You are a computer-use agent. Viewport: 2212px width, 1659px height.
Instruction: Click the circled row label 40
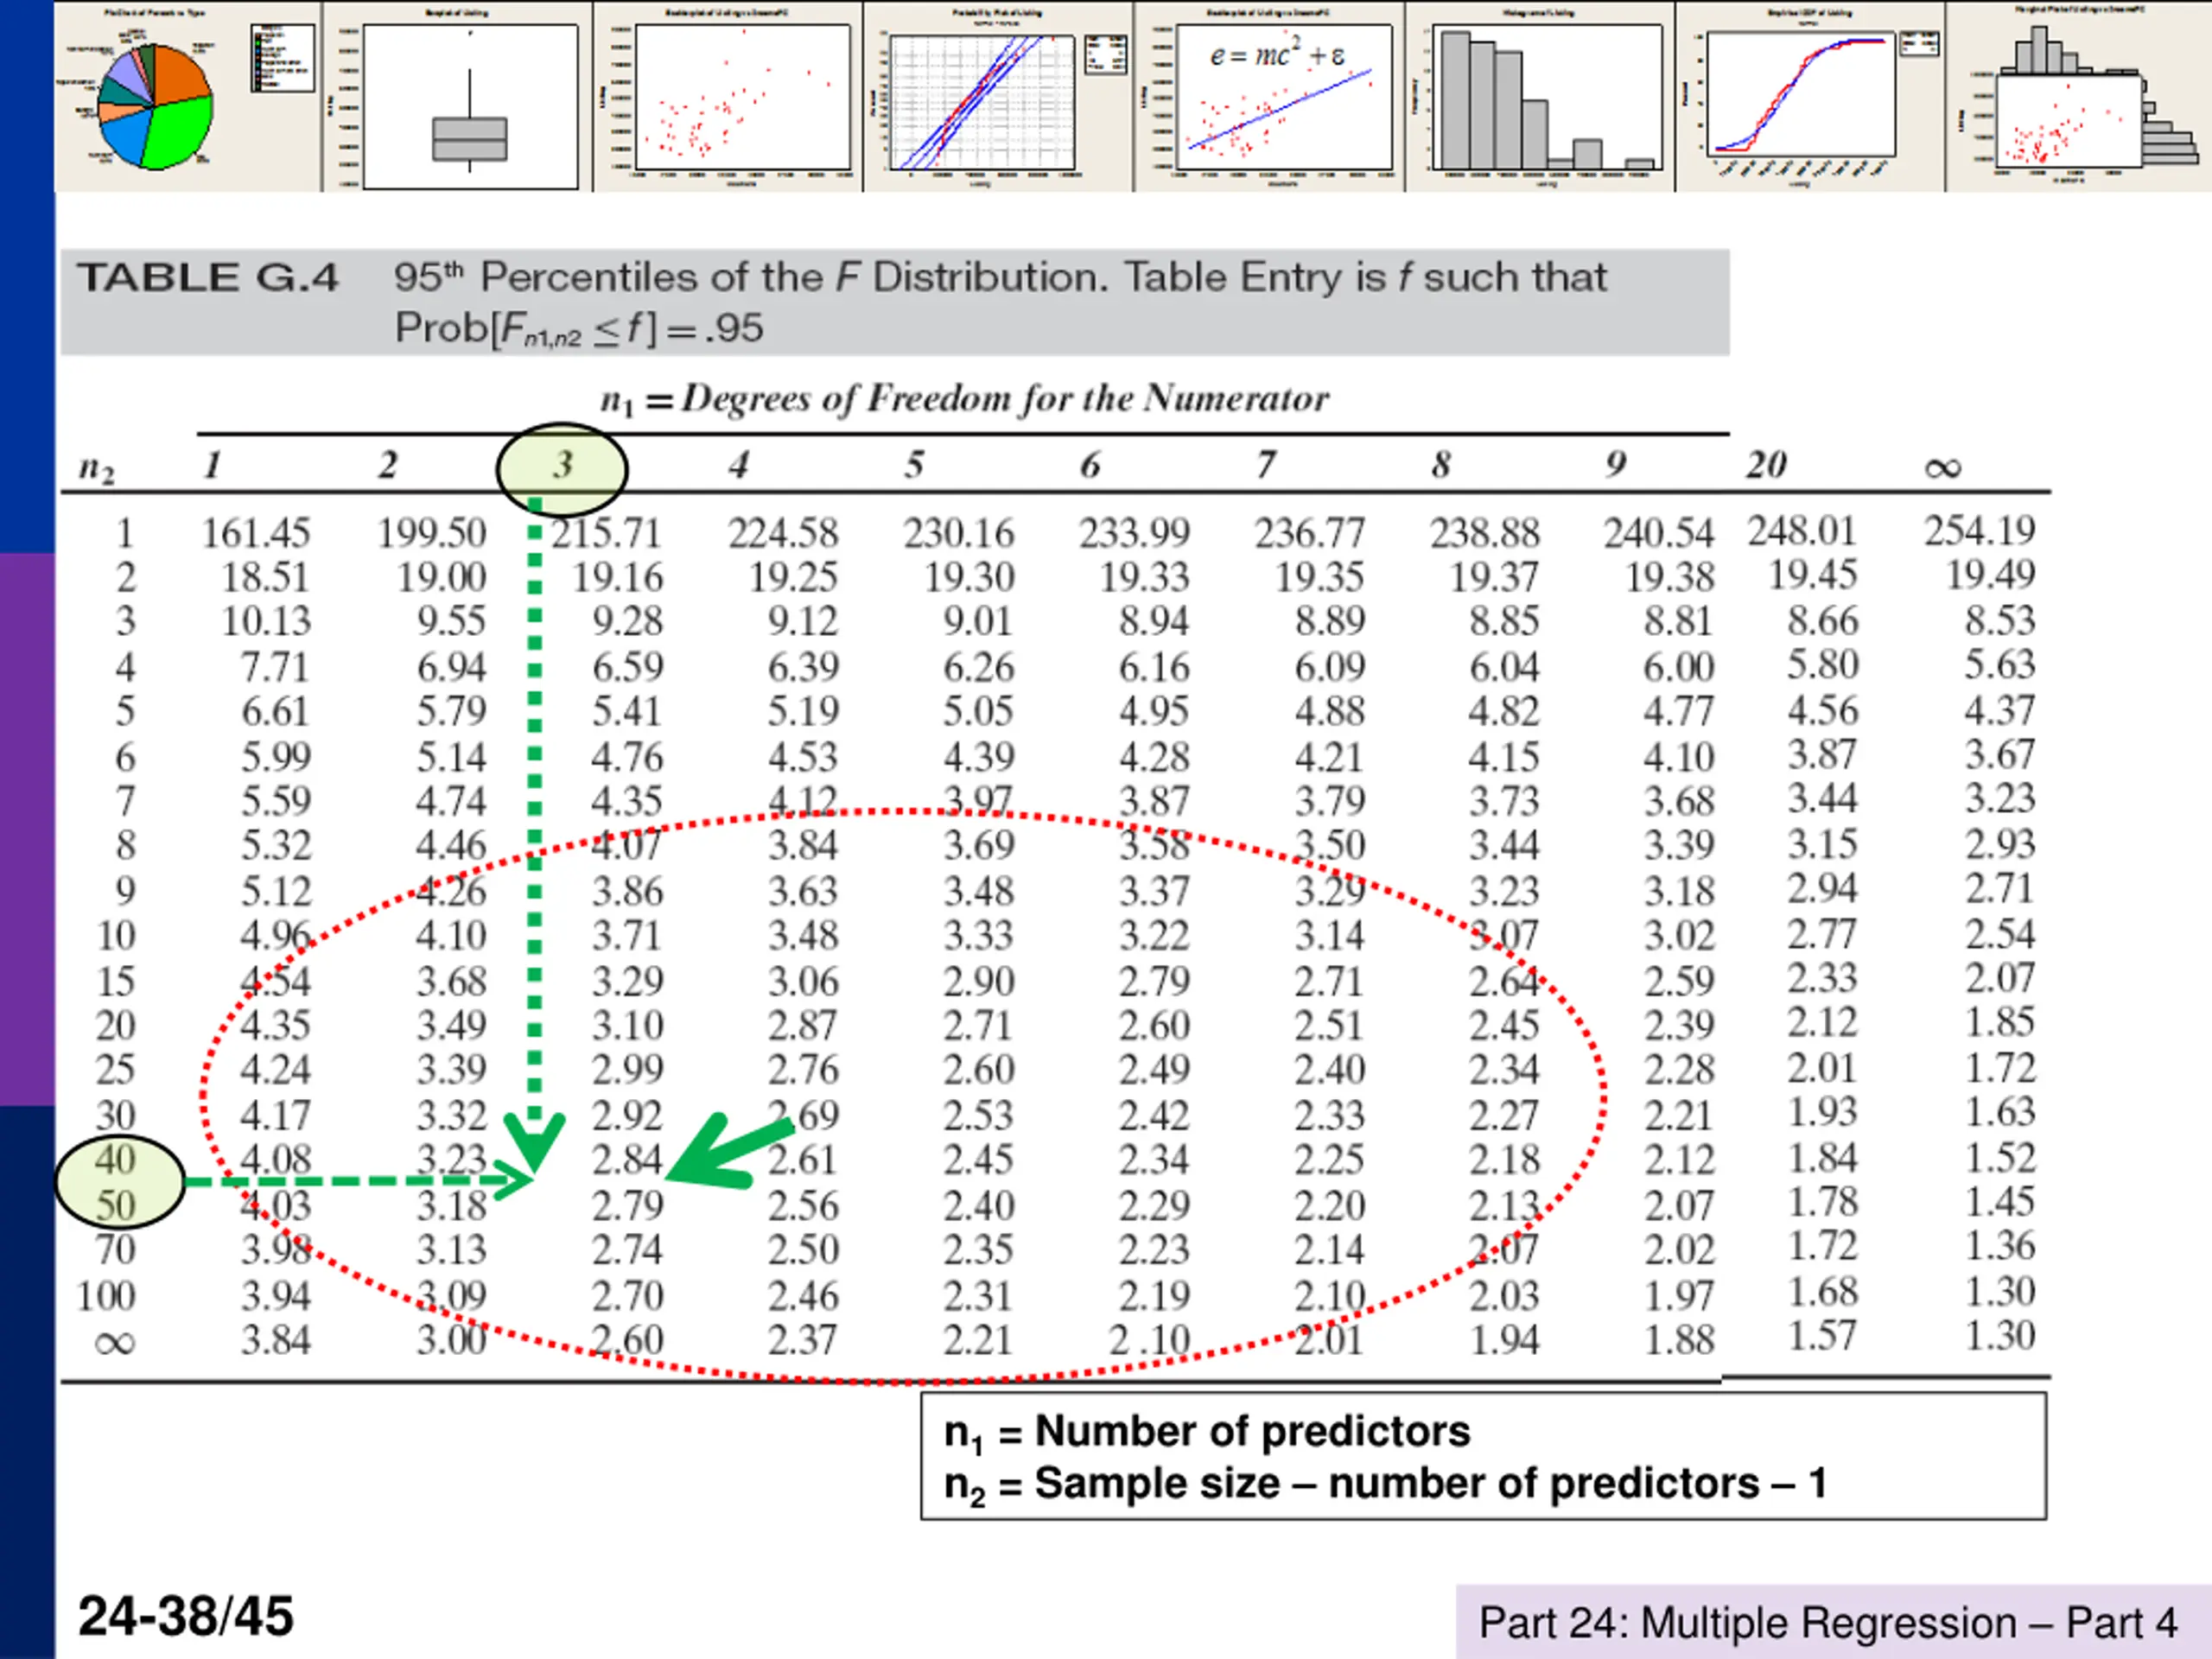tap(116, 1160)
